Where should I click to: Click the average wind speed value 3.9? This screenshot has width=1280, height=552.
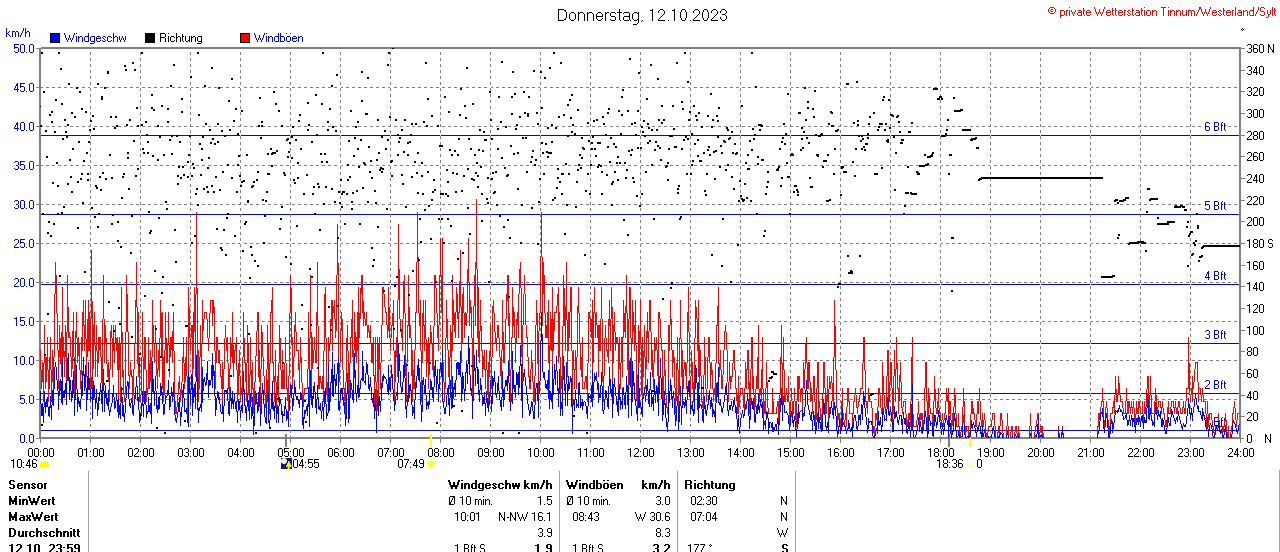pos(544,533)
